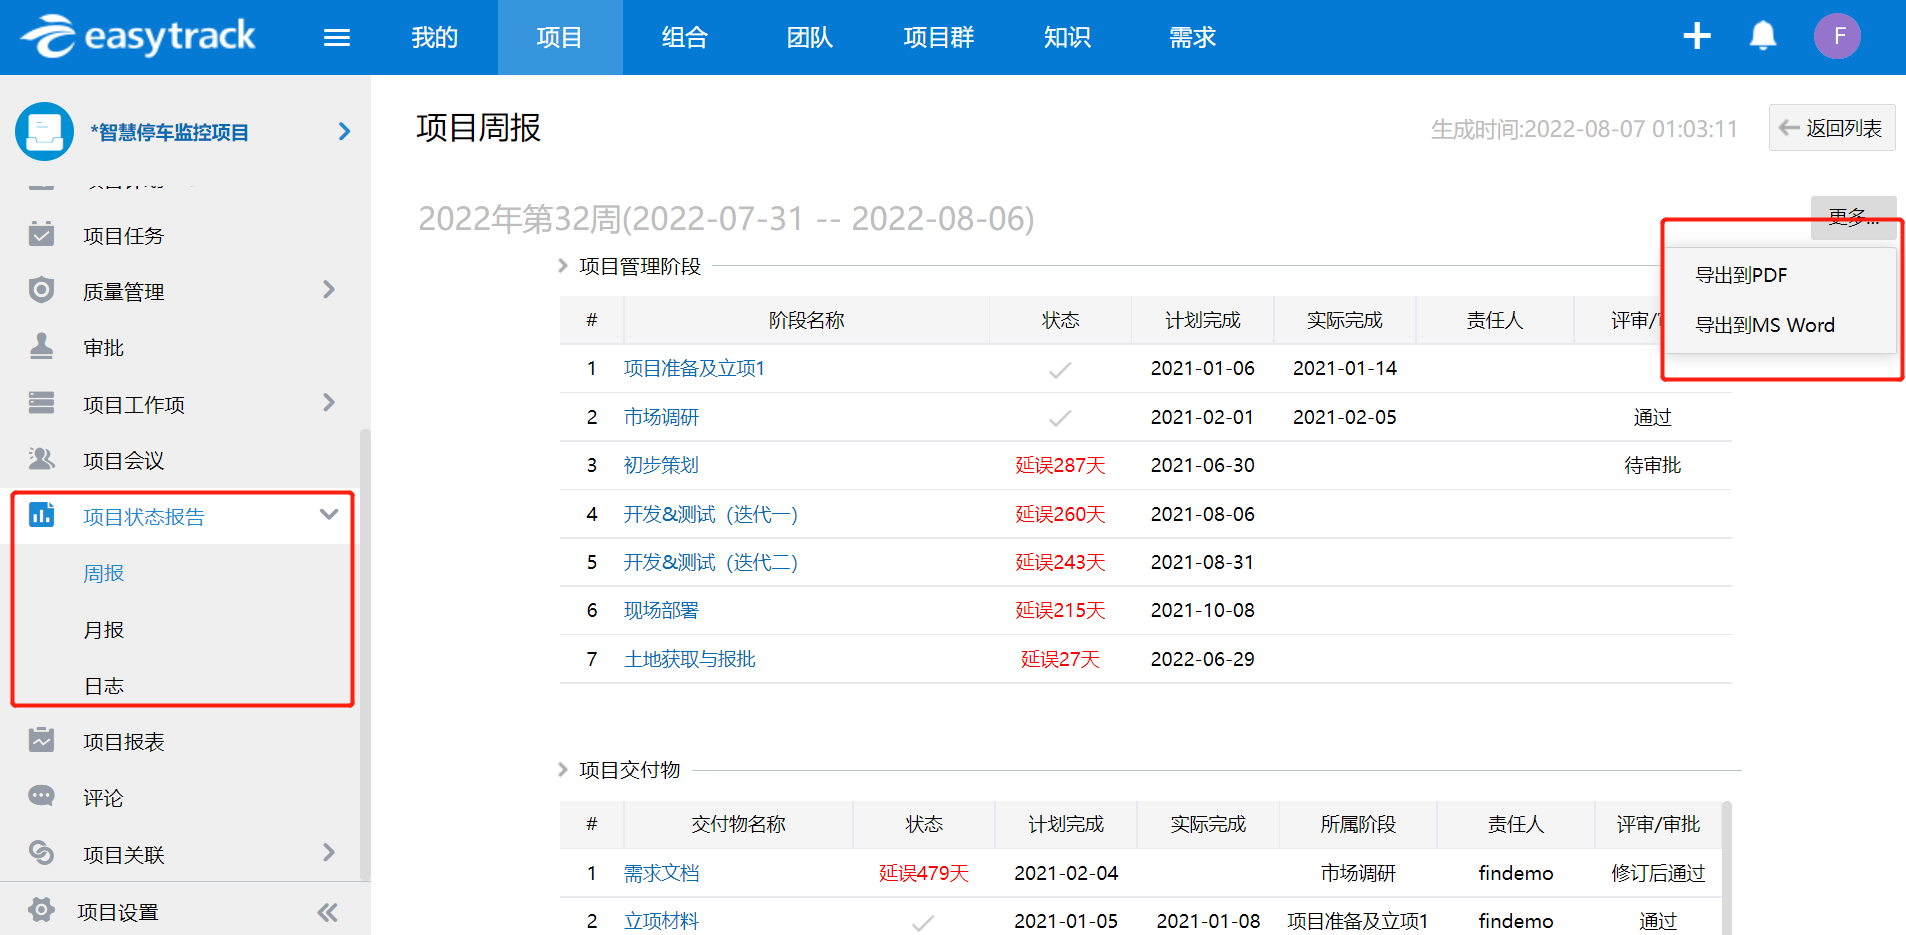Expand the 项目关联 submenu
This screenshot has height=935, width=1906.
(x=329, y=853)
